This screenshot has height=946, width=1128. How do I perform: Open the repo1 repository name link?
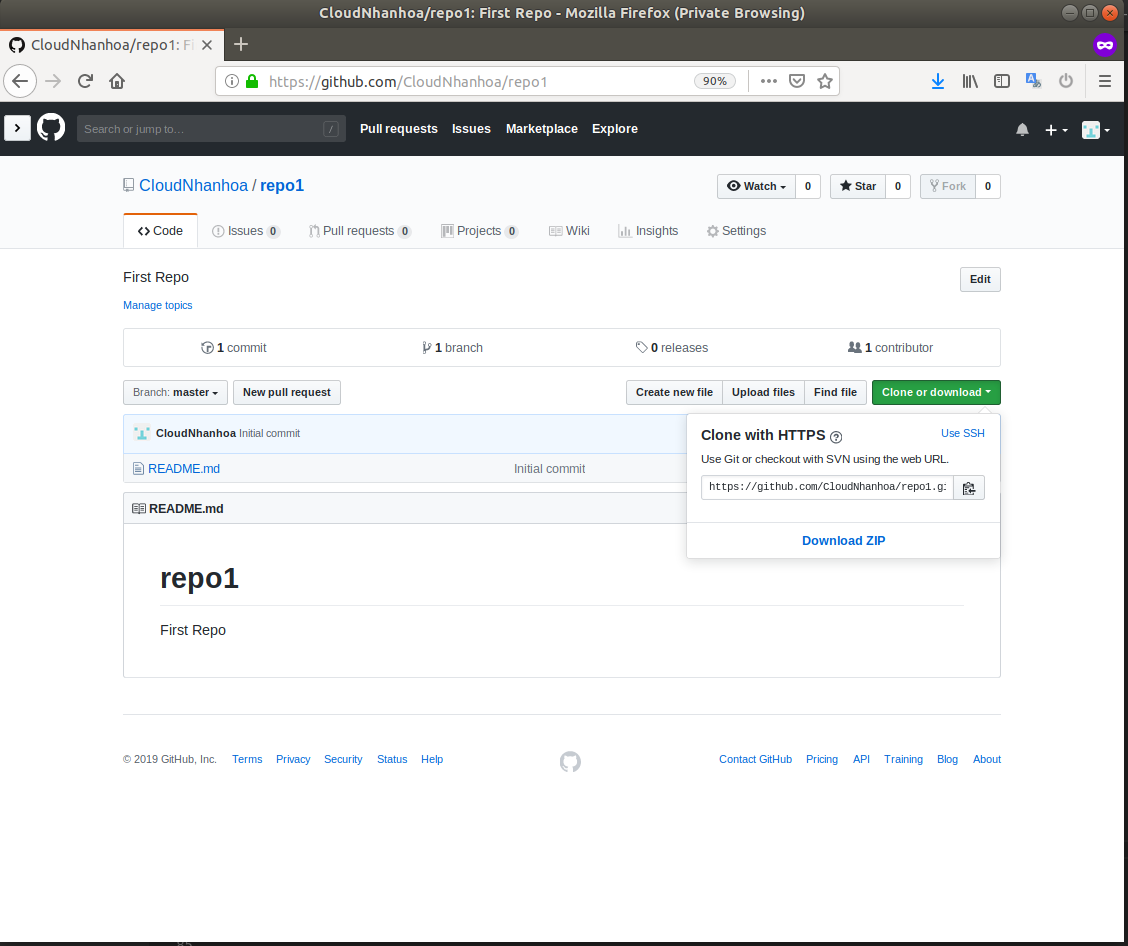[x=282, y=186]
